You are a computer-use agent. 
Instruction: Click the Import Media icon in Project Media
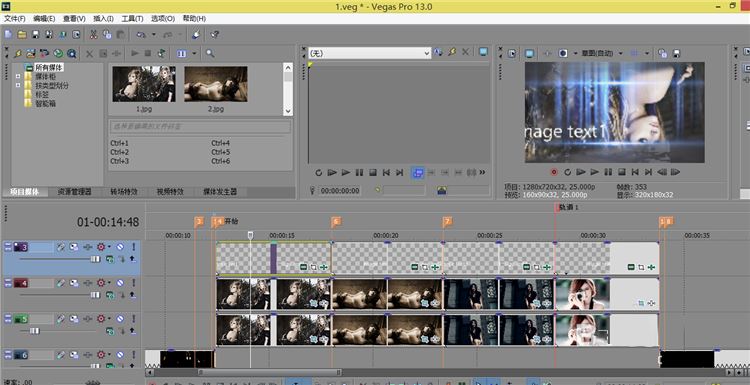[31, 54]
